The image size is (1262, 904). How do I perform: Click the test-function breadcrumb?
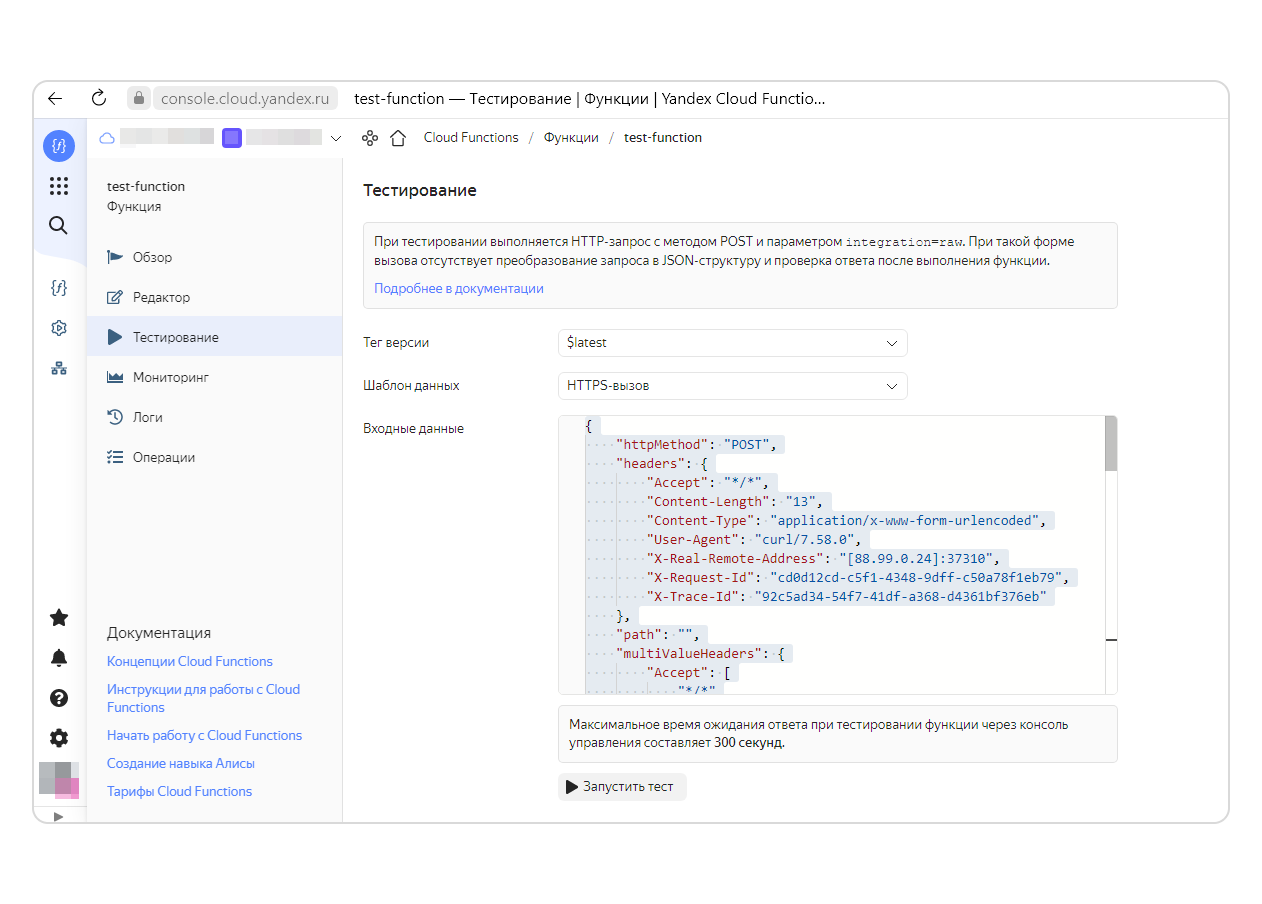click(663, 138)
